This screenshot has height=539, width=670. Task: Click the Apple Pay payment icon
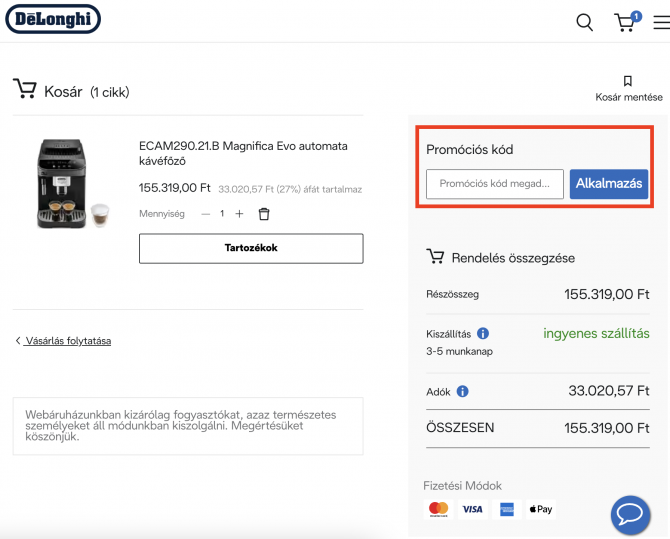point(541,509)
